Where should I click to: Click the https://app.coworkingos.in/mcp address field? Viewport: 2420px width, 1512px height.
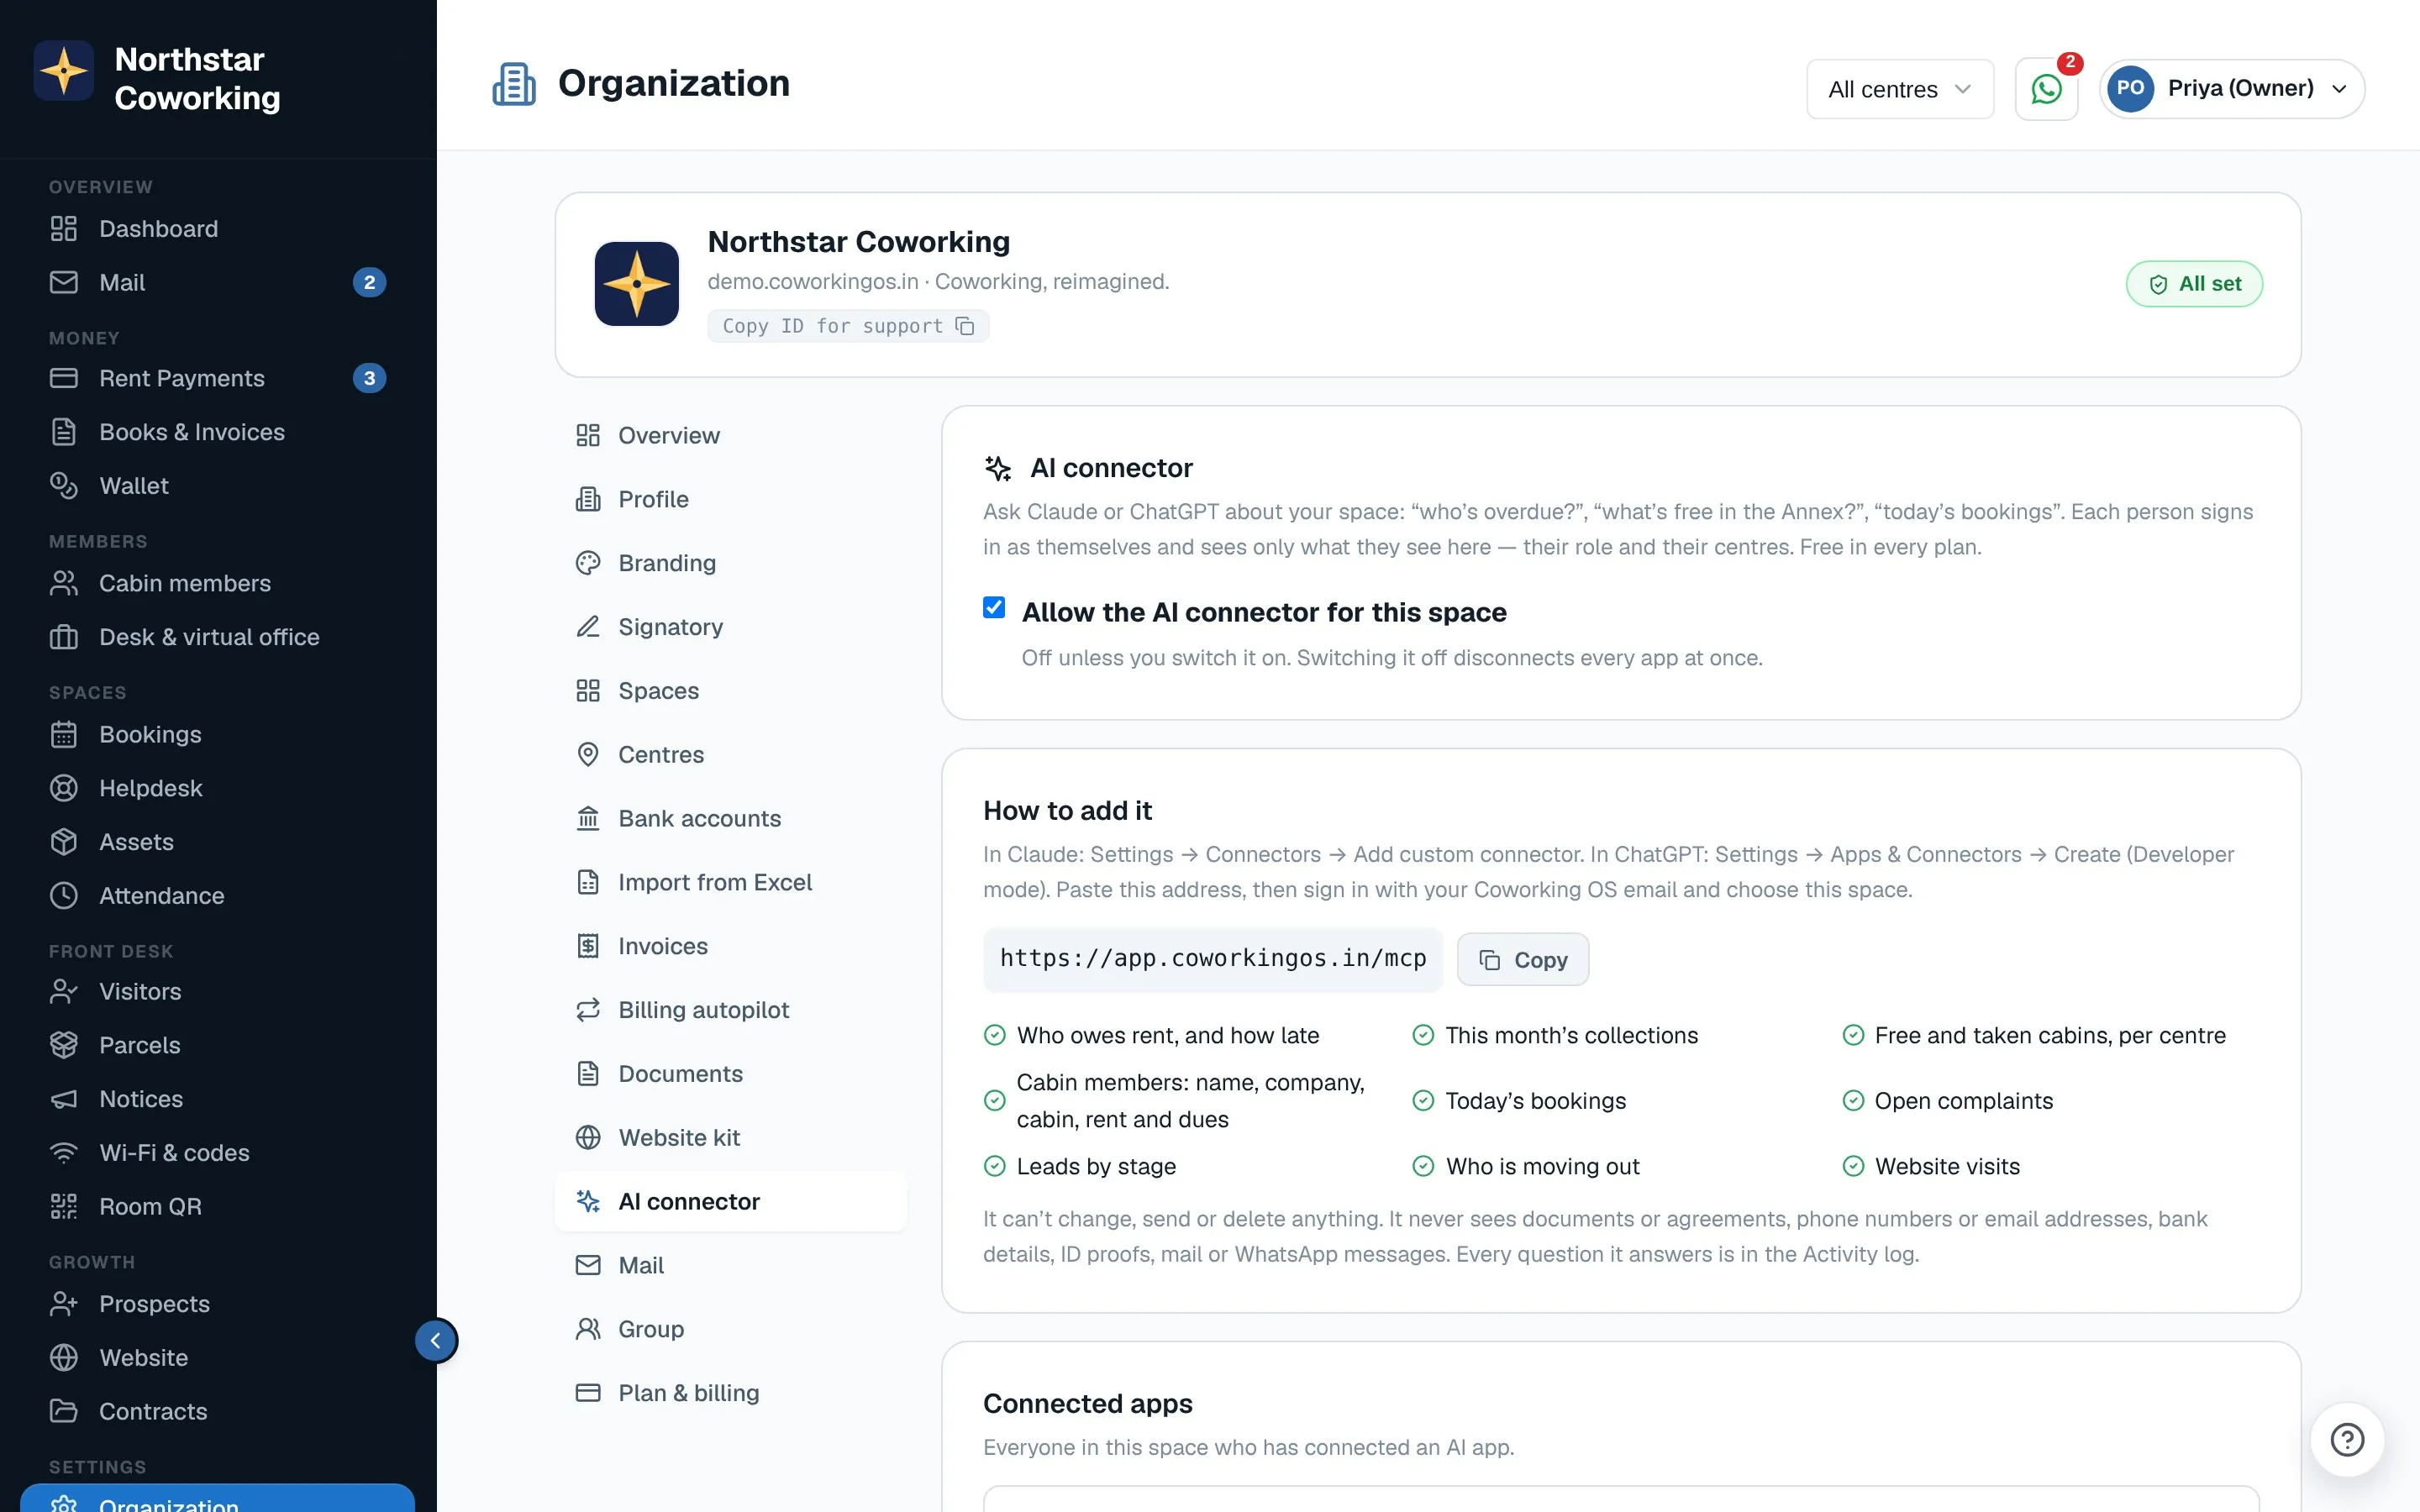pyautogui.click(x=1213, y=959)
